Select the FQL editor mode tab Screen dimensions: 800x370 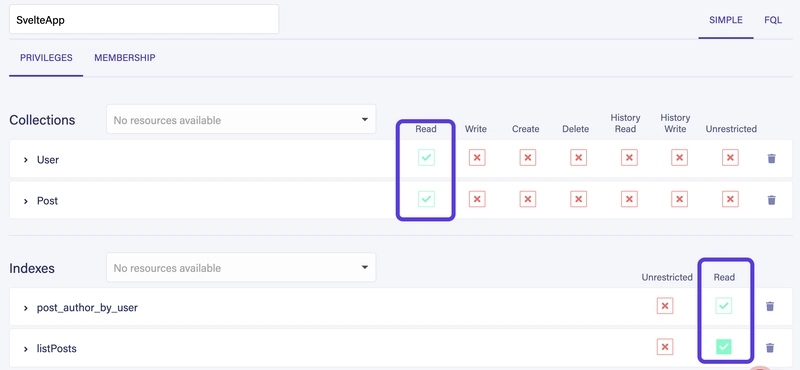[773, 20]
